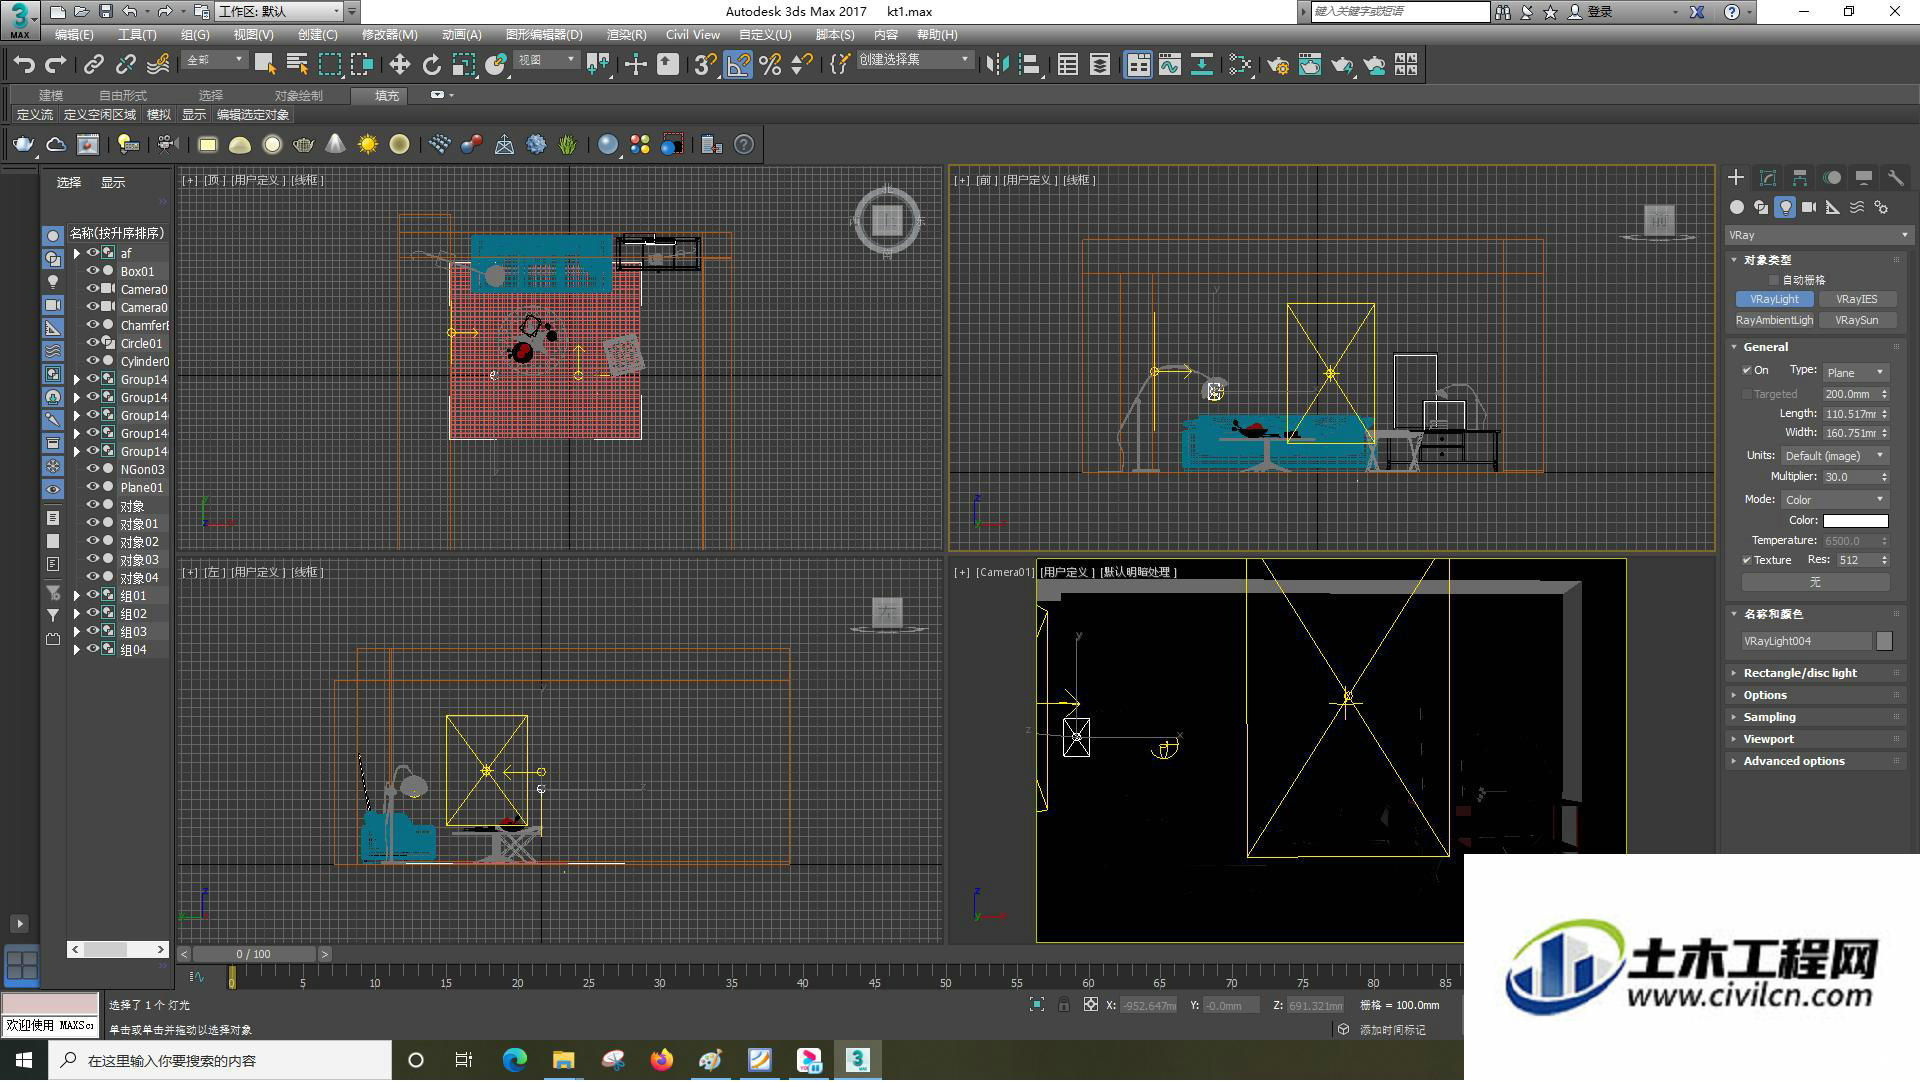The width and height of the screenshot is (1920, 1082).
Task: Expand the Rectangle/disc light rollout
Action: click(x=1799, y=673)
